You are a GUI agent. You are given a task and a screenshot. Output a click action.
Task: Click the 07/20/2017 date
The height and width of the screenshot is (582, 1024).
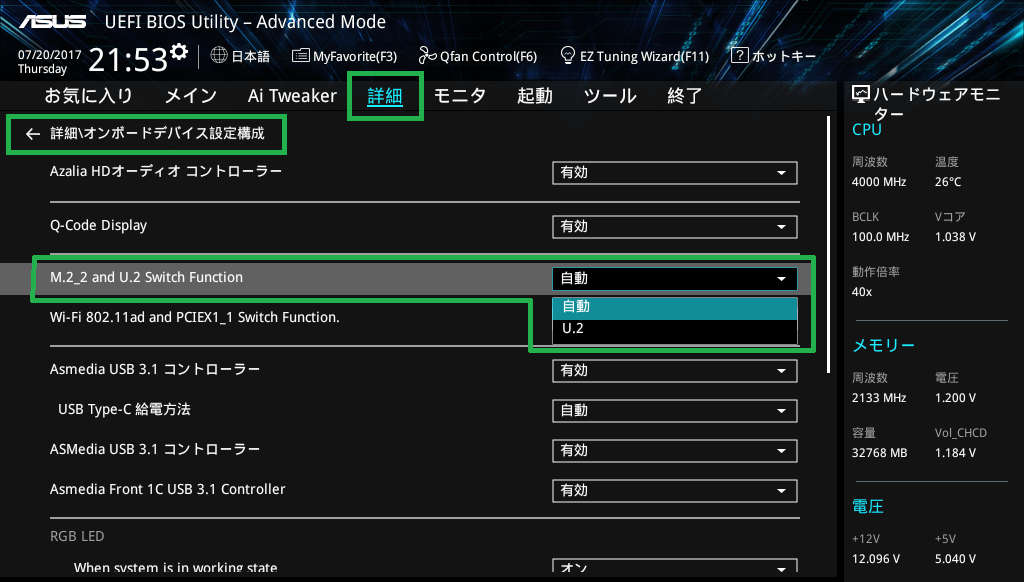(x=50, y=55)
